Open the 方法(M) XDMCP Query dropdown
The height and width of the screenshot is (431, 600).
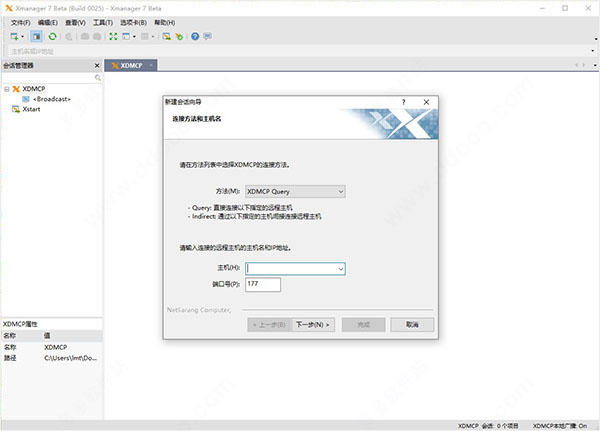[295, 191]
